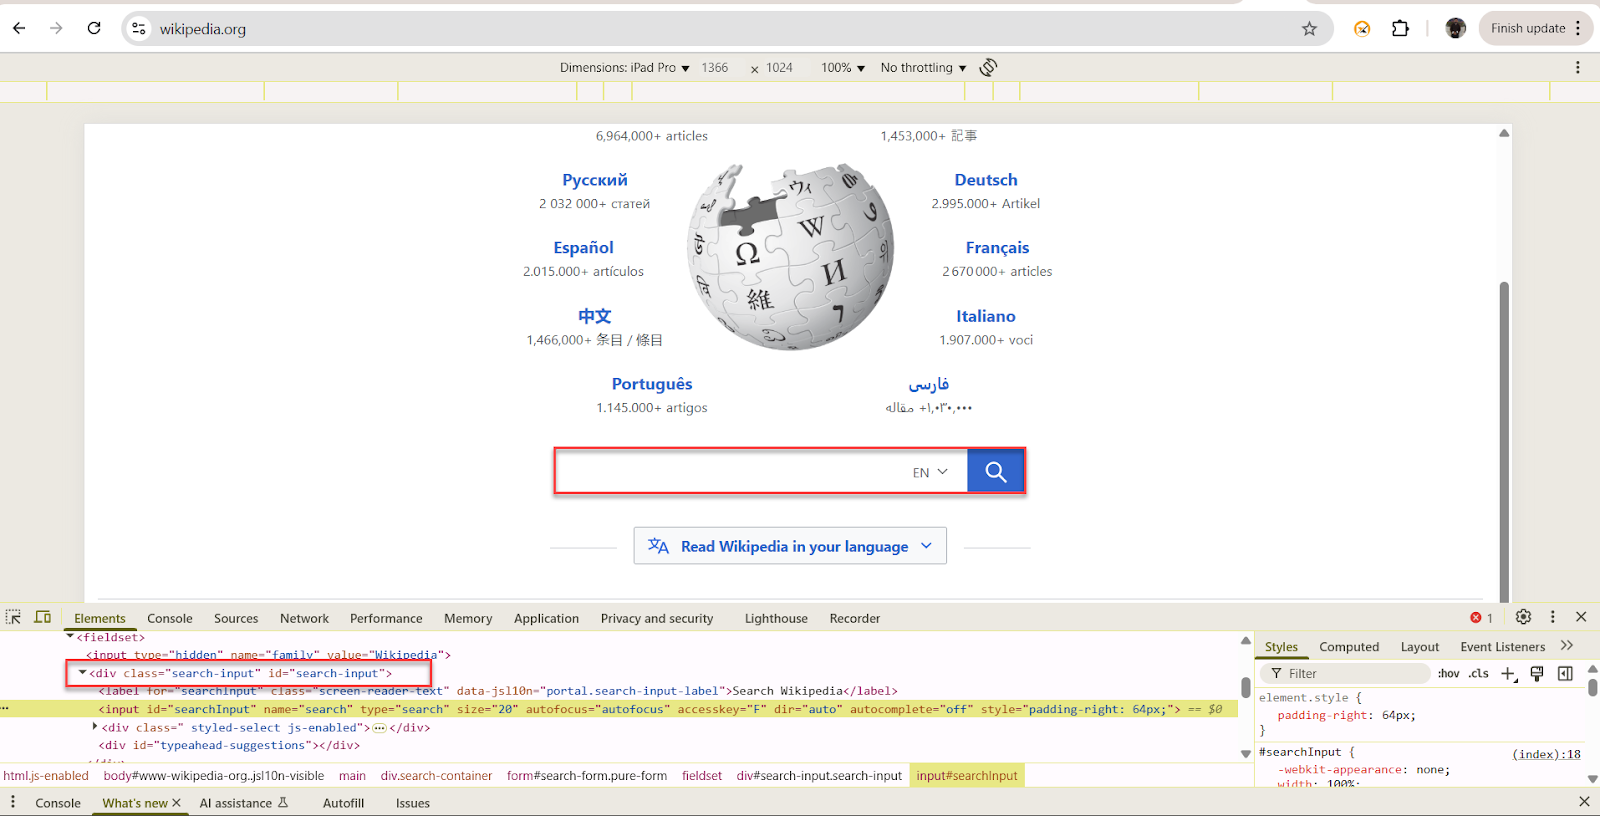Open device toolbar more options menu
Image resolution: width=1600 pixels, height=816 pixels.
(1578, 67)
